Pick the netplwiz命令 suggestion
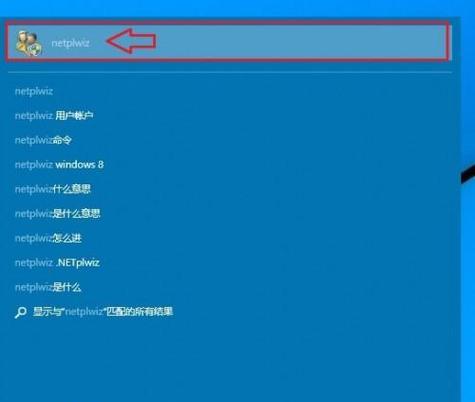 click(43, 140)
